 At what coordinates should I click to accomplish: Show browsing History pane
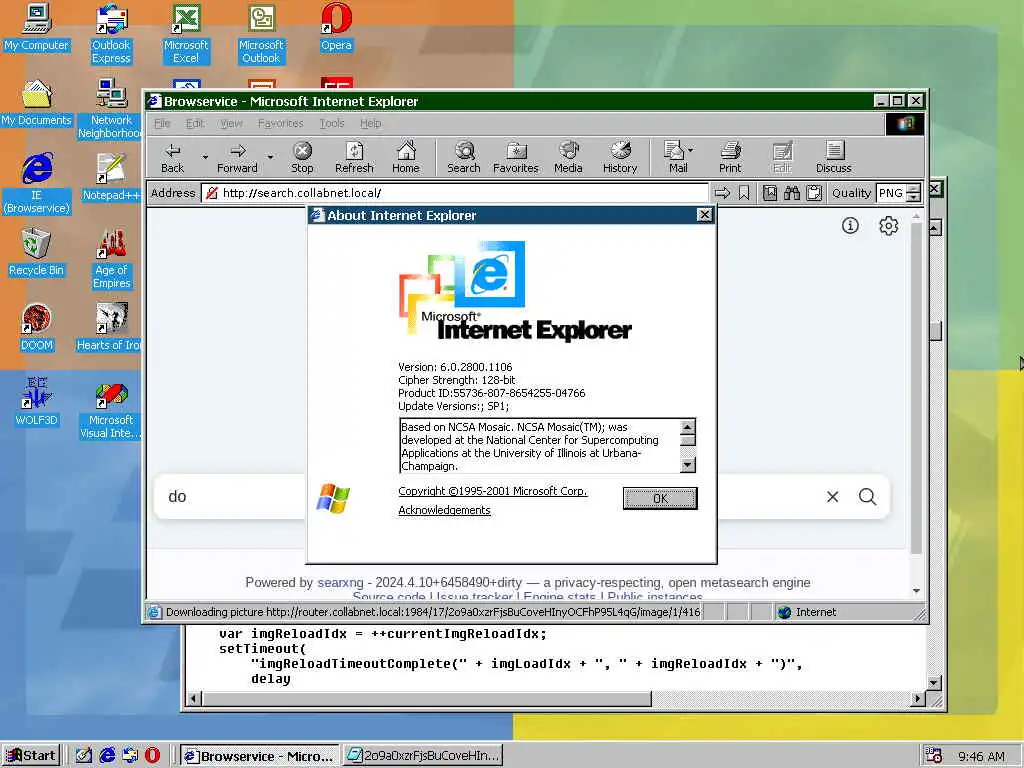[x=620, y=158]
